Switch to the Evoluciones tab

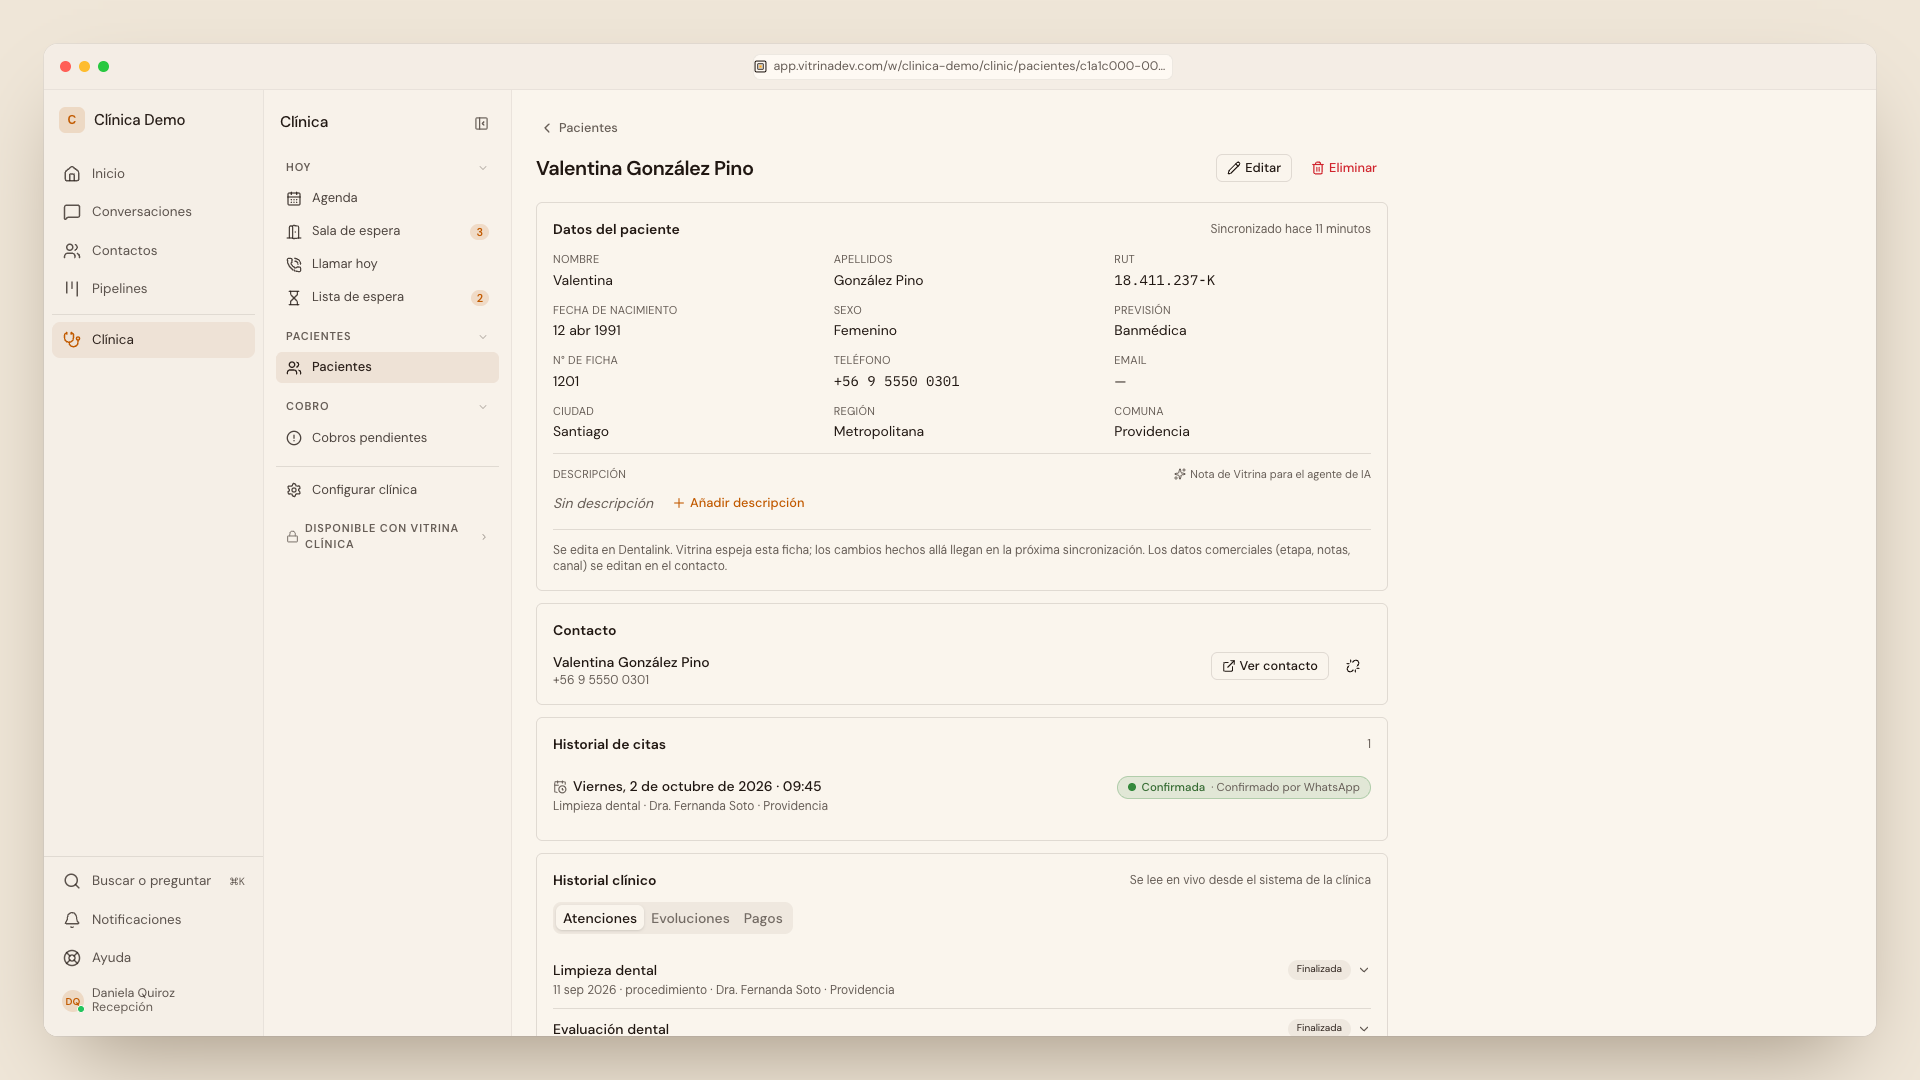(x=690, y=919)
